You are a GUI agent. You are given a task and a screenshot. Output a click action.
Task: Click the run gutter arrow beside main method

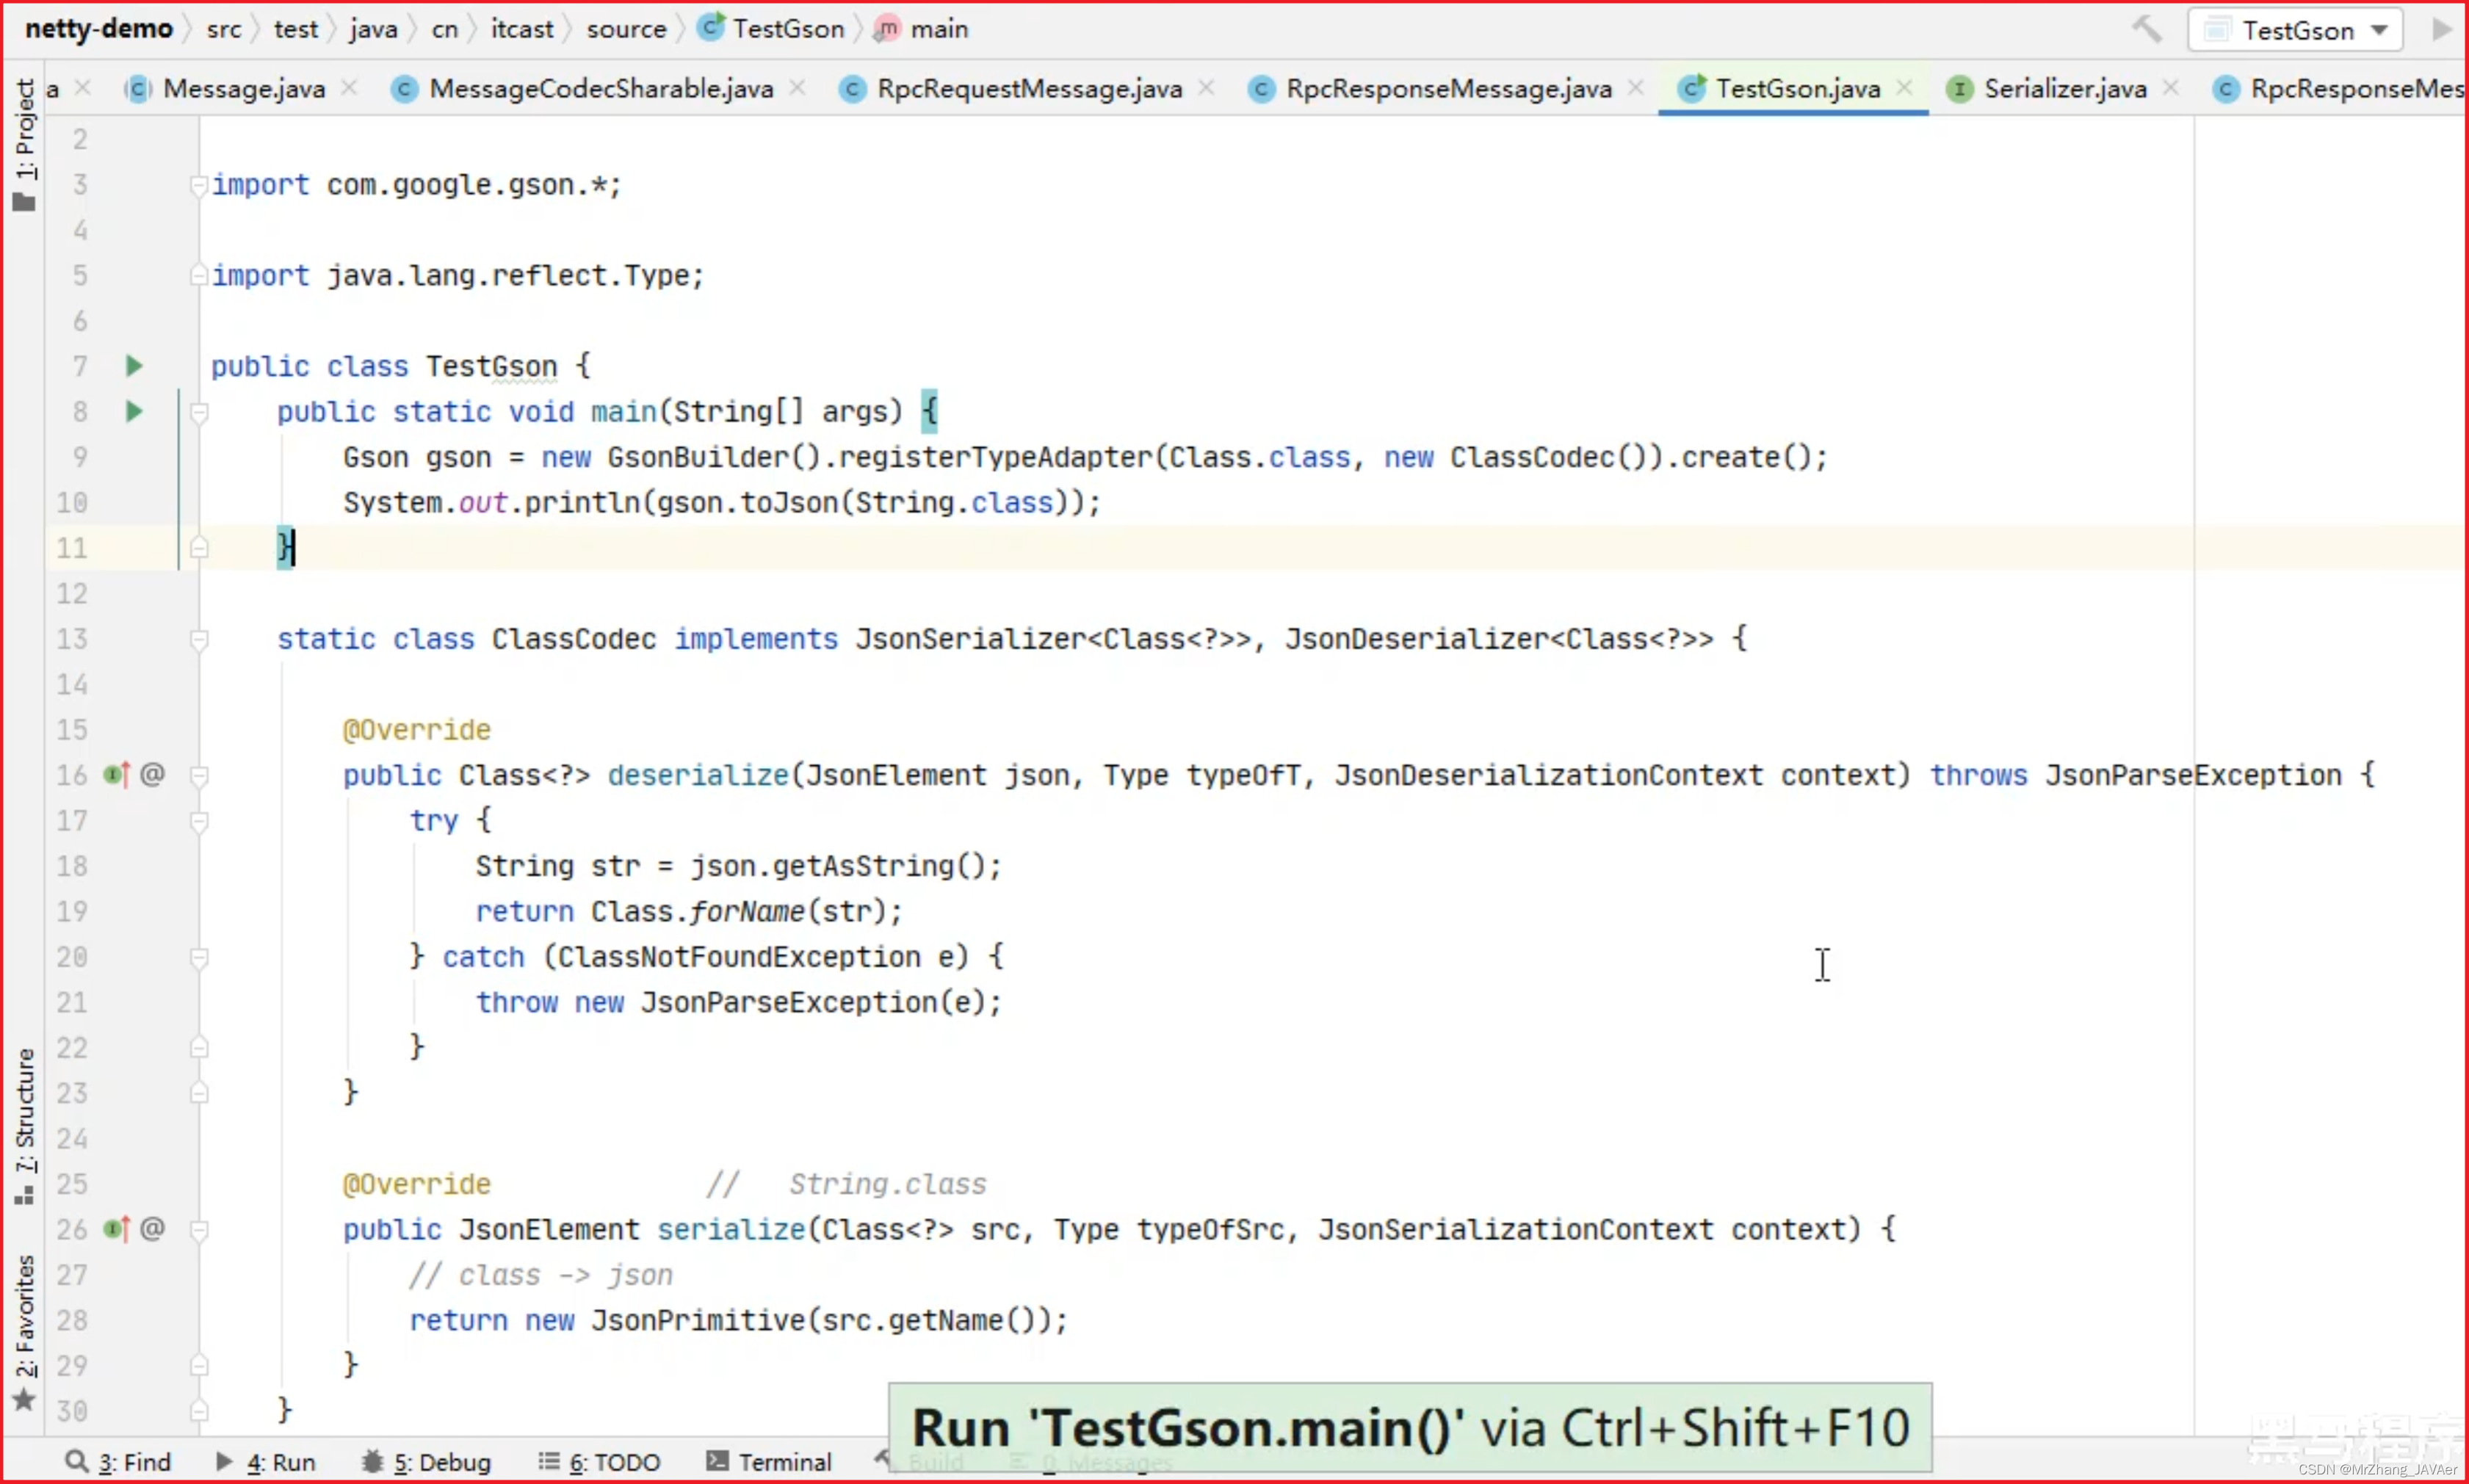pos(134,411)
